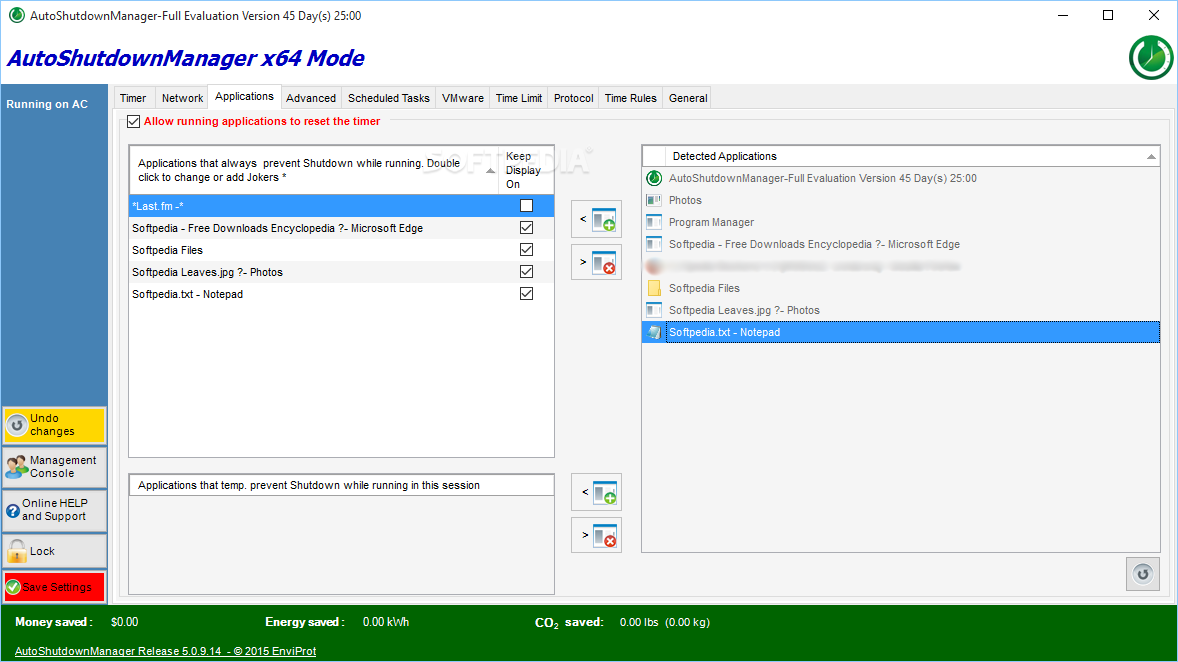Remove selected app from always-prevent list

point(597,262)
